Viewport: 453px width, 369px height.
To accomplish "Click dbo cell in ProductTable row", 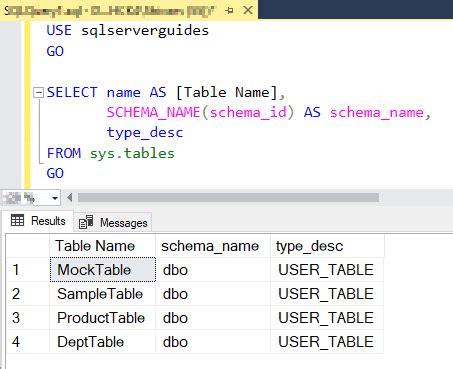I will coord(213,318).
